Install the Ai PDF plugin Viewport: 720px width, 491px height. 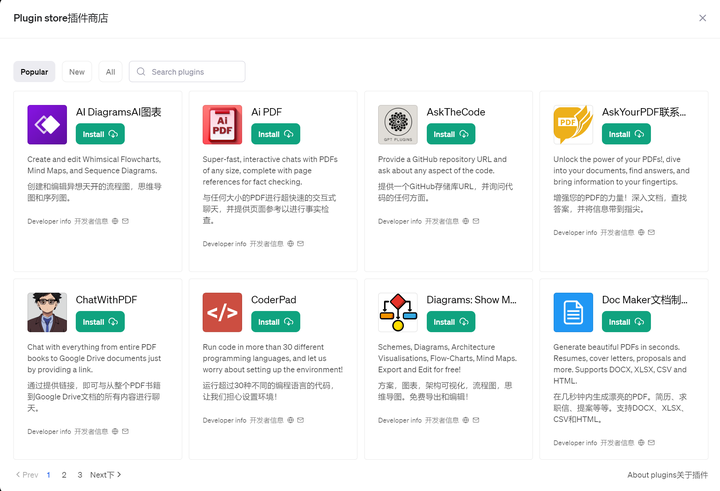(x=276, y=134)
